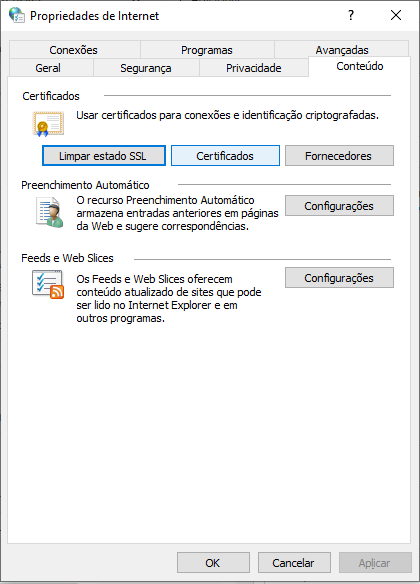Click the 'Propriedades de Internet' window title
The width and height of the screenshot is (420, 584).
95,16
